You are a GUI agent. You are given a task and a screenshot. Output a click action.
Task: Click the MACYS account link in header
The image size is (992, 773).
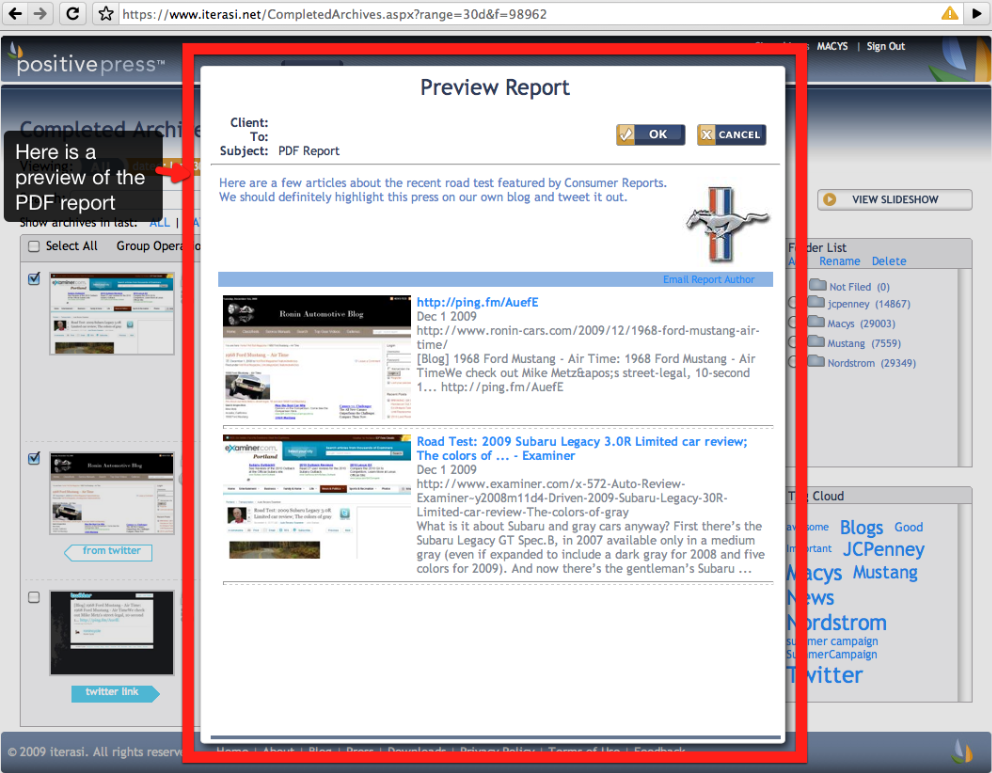[831, 46]
